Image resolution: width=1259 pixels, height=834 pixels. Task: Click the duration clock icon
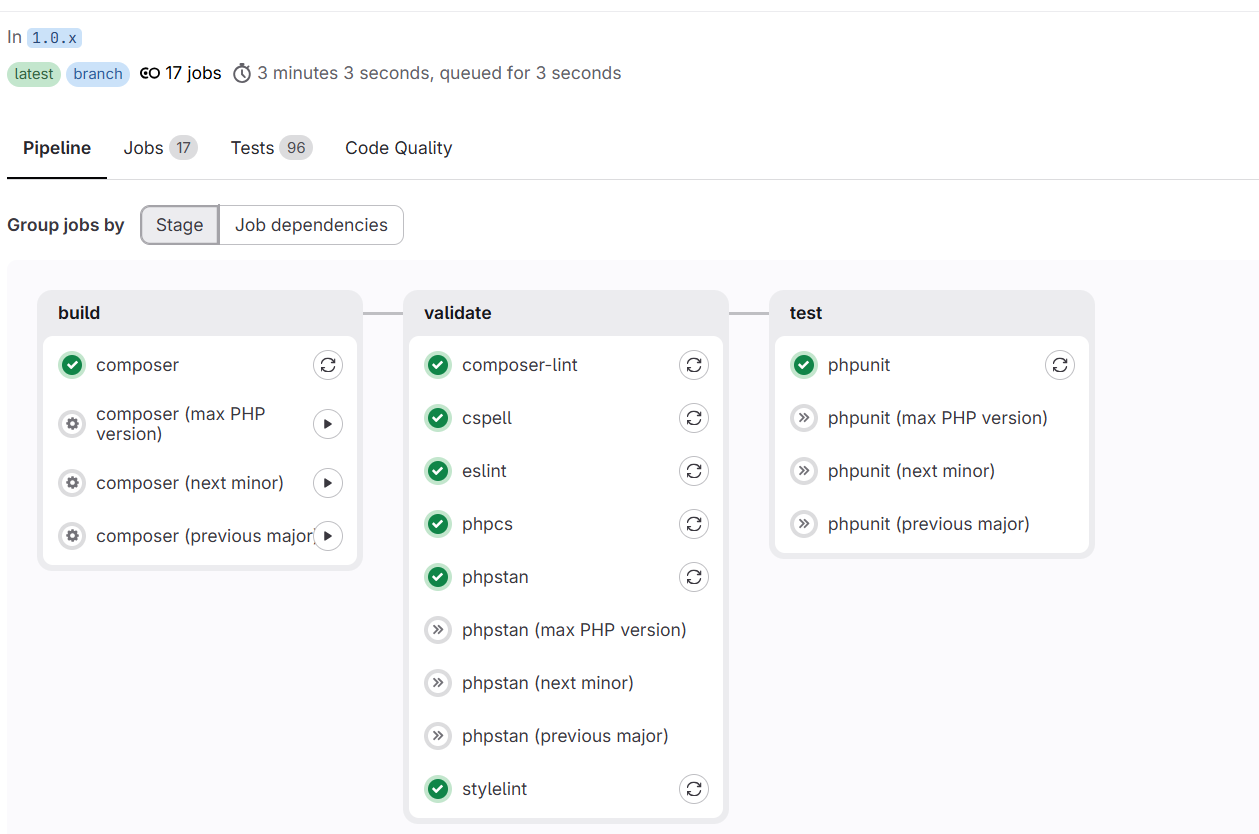242,73
